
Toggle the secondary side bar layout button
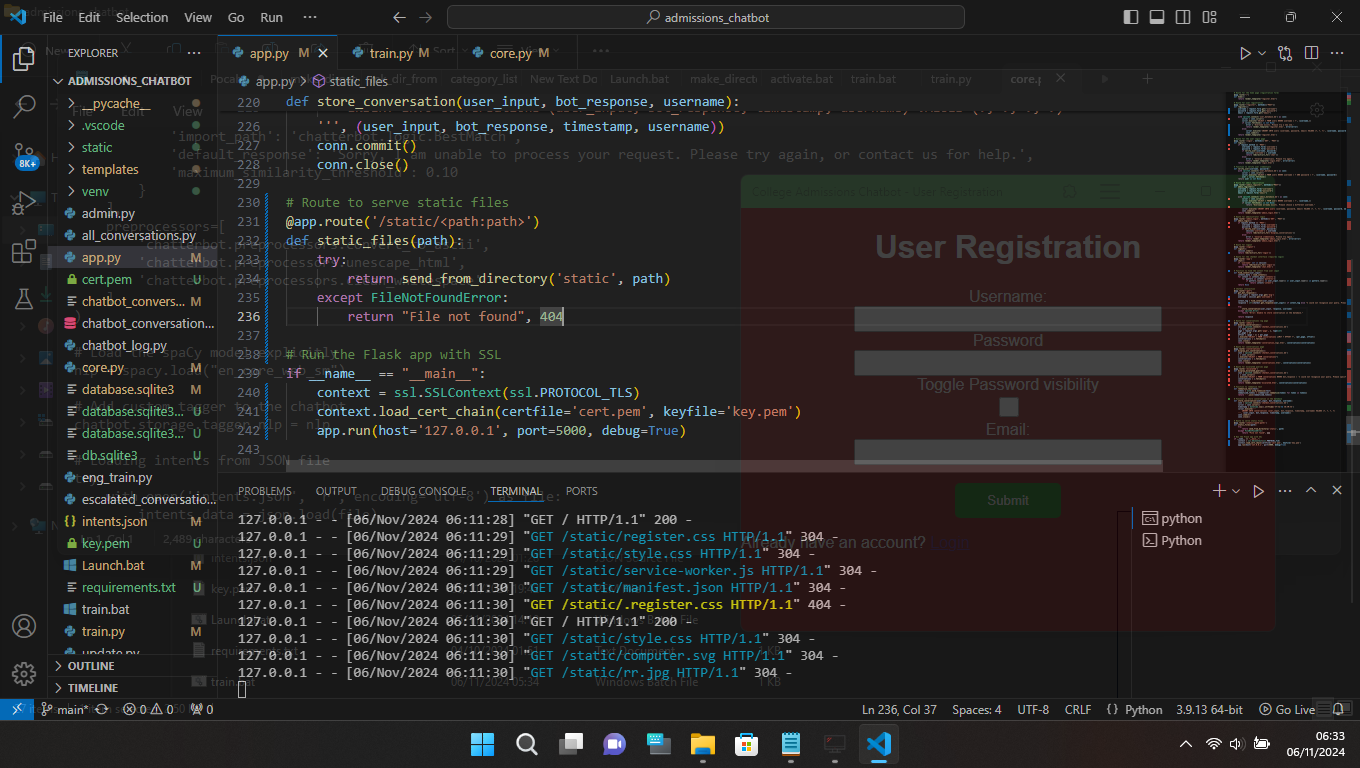[x=1183, y=17]
